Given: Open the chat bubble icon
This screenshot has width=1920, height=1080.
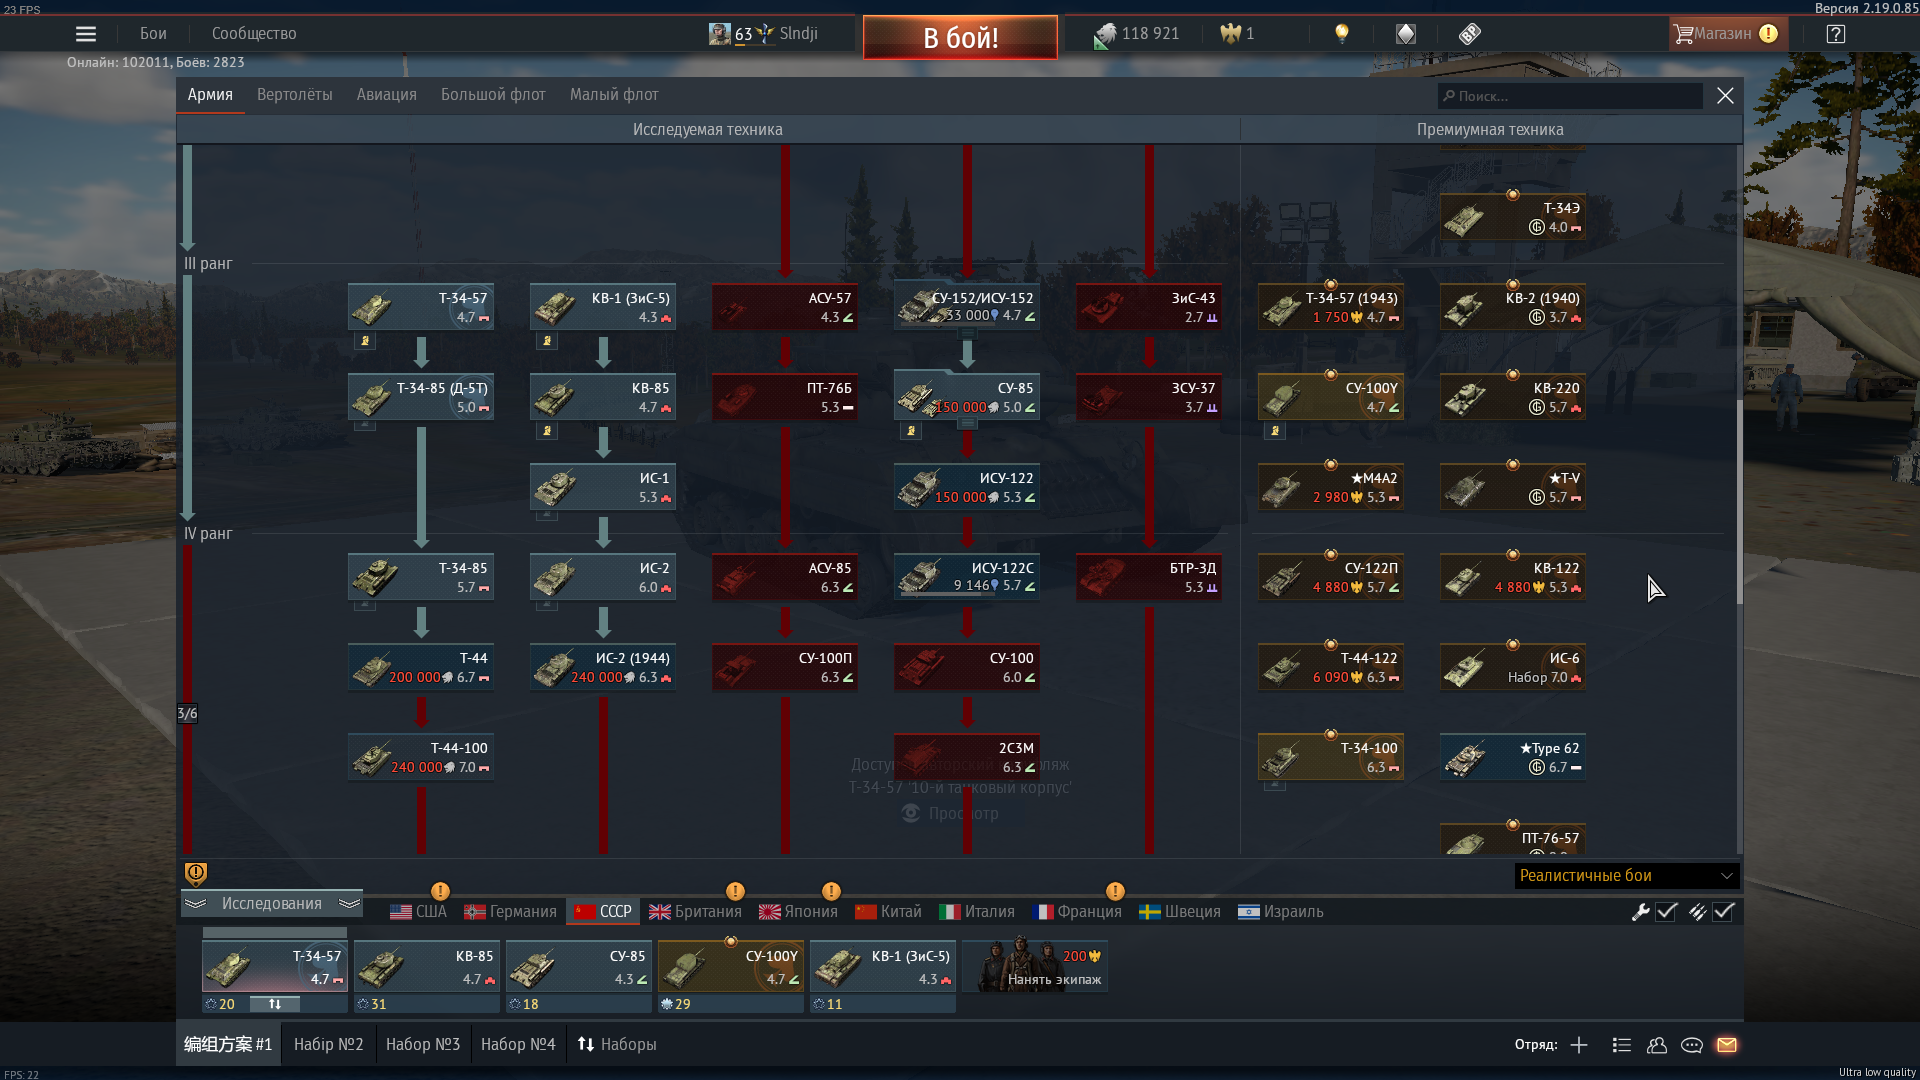Looking at the screenshot, I should pos(1692,1045).
